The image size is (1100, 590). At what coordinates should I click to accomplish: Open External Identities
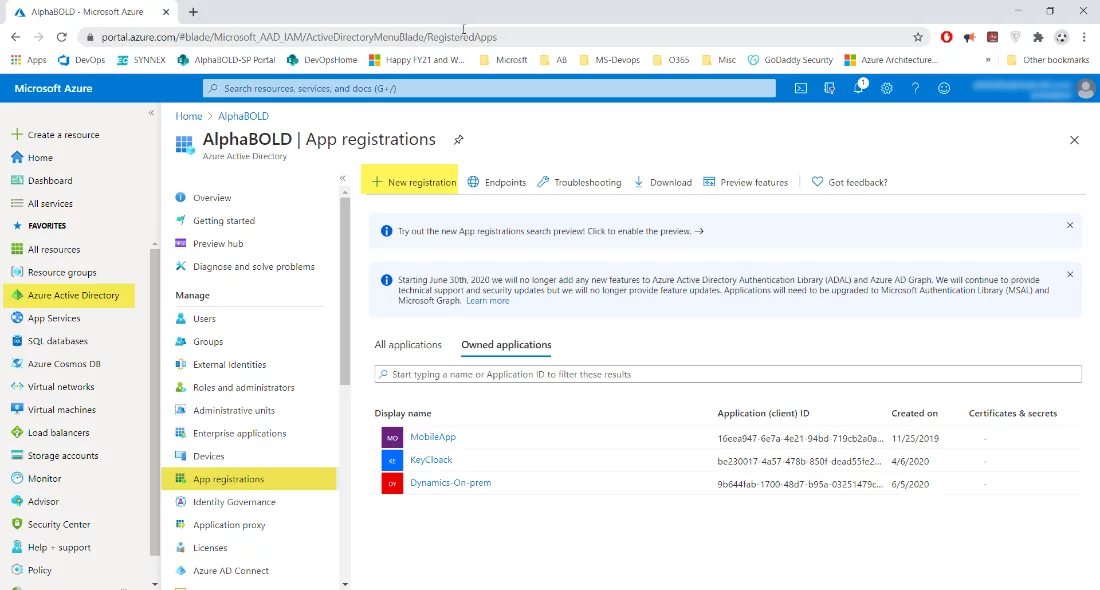[x=229, y=365]
